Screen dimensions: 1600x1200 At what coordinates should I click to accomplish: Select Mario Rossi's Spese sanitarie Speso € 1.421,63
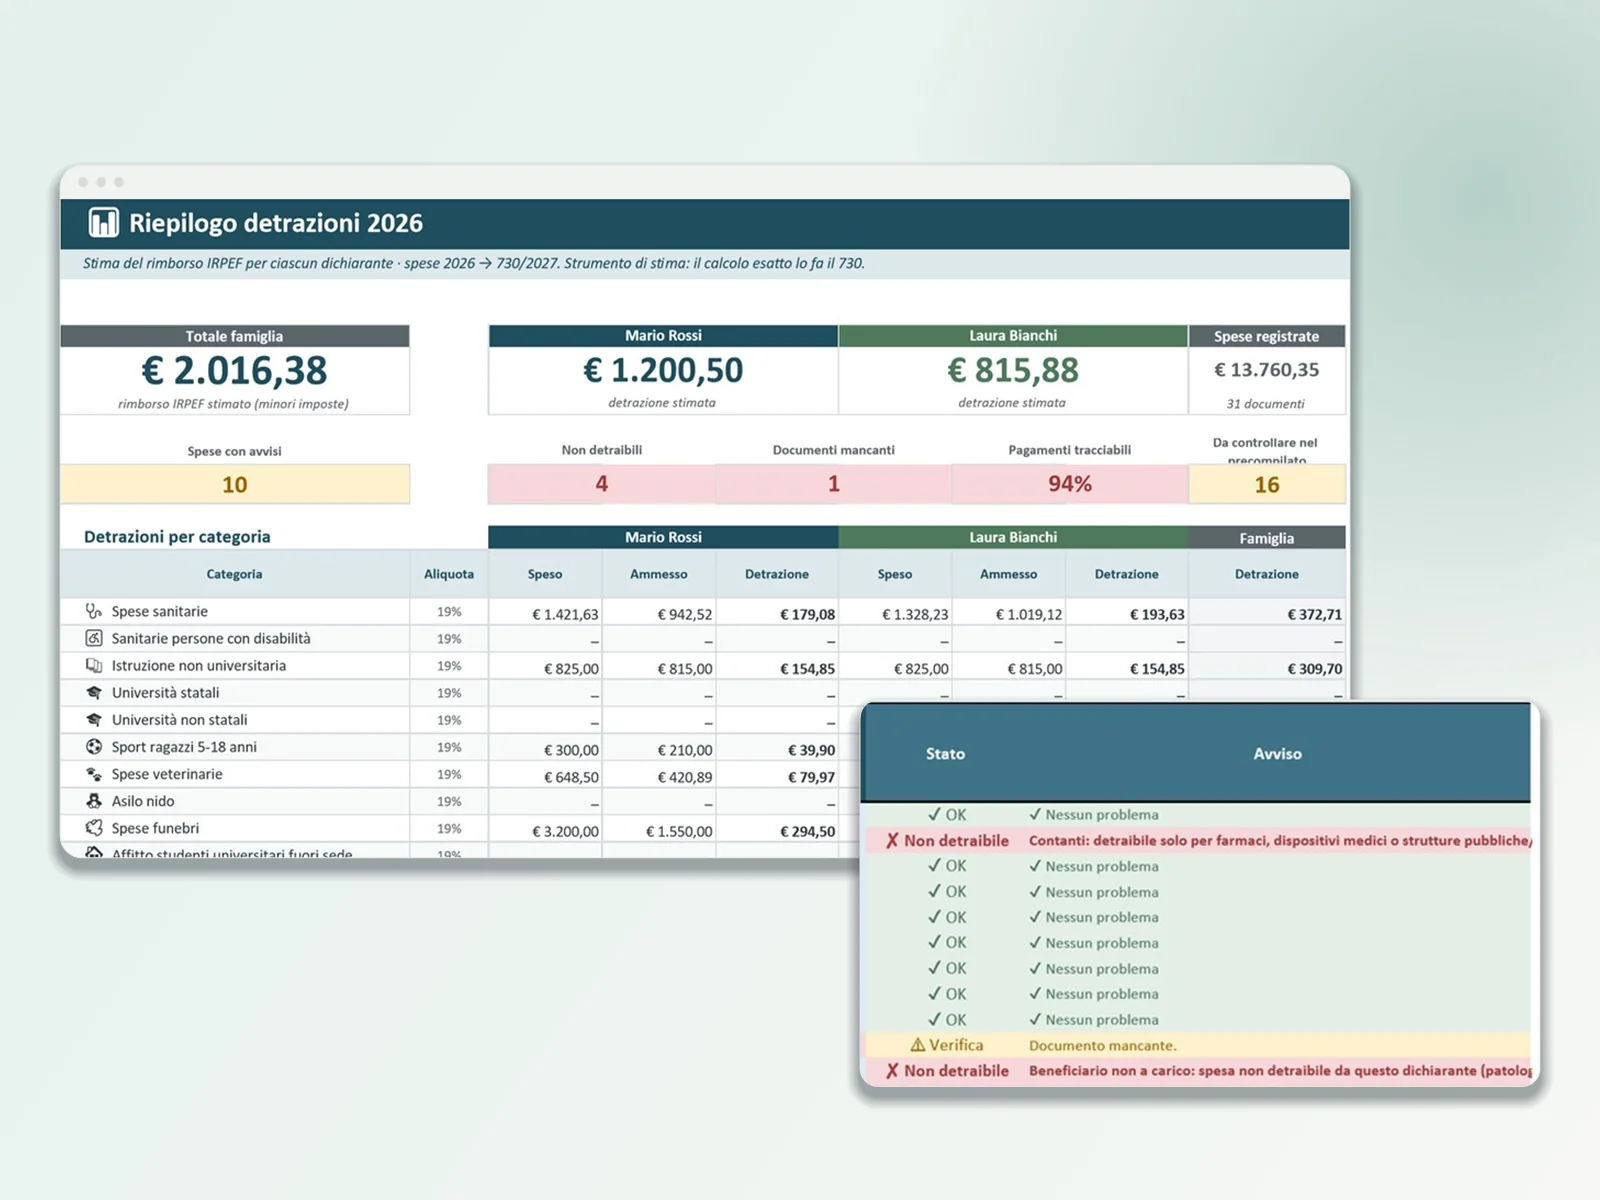pos(565,615)
